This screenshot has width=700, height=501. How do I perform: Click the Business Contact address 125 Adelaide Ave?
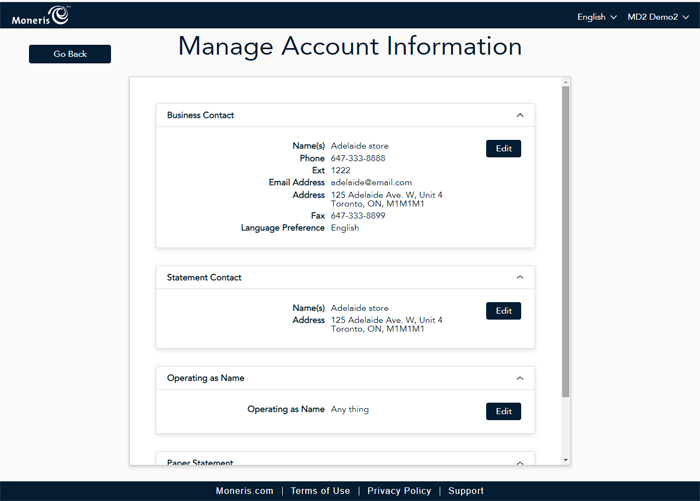pos(386,199)
